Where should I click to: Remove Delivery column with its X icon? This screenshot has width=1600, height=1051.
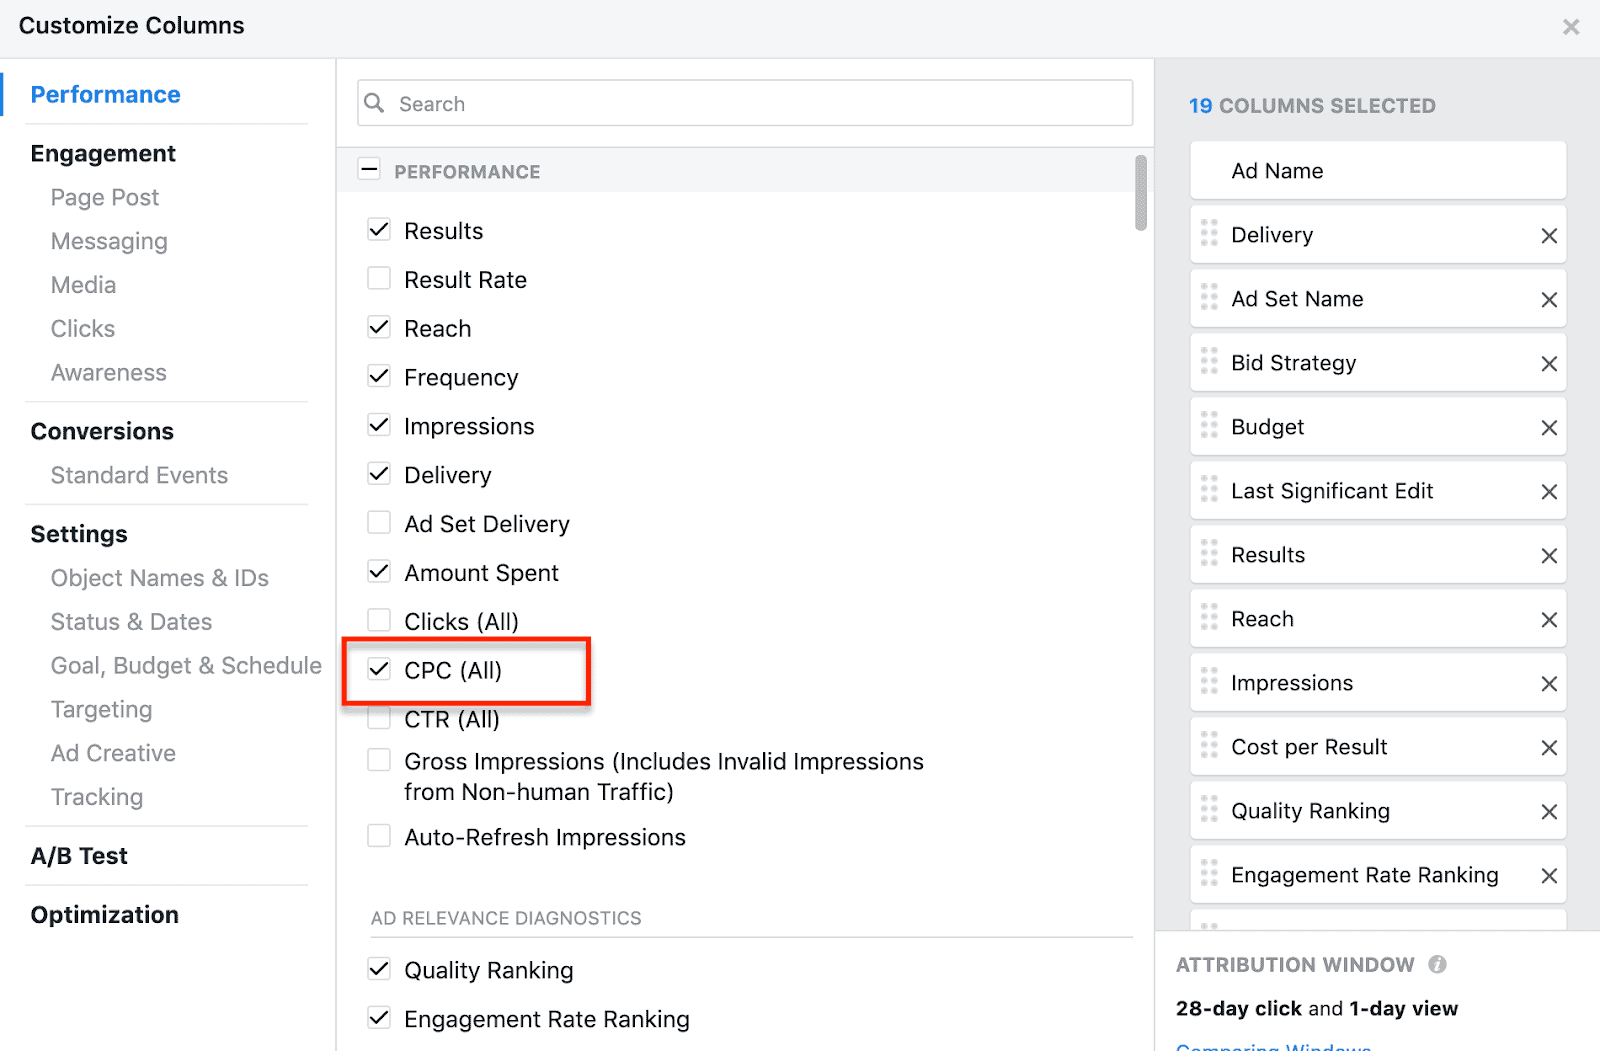pos(1549,236)
